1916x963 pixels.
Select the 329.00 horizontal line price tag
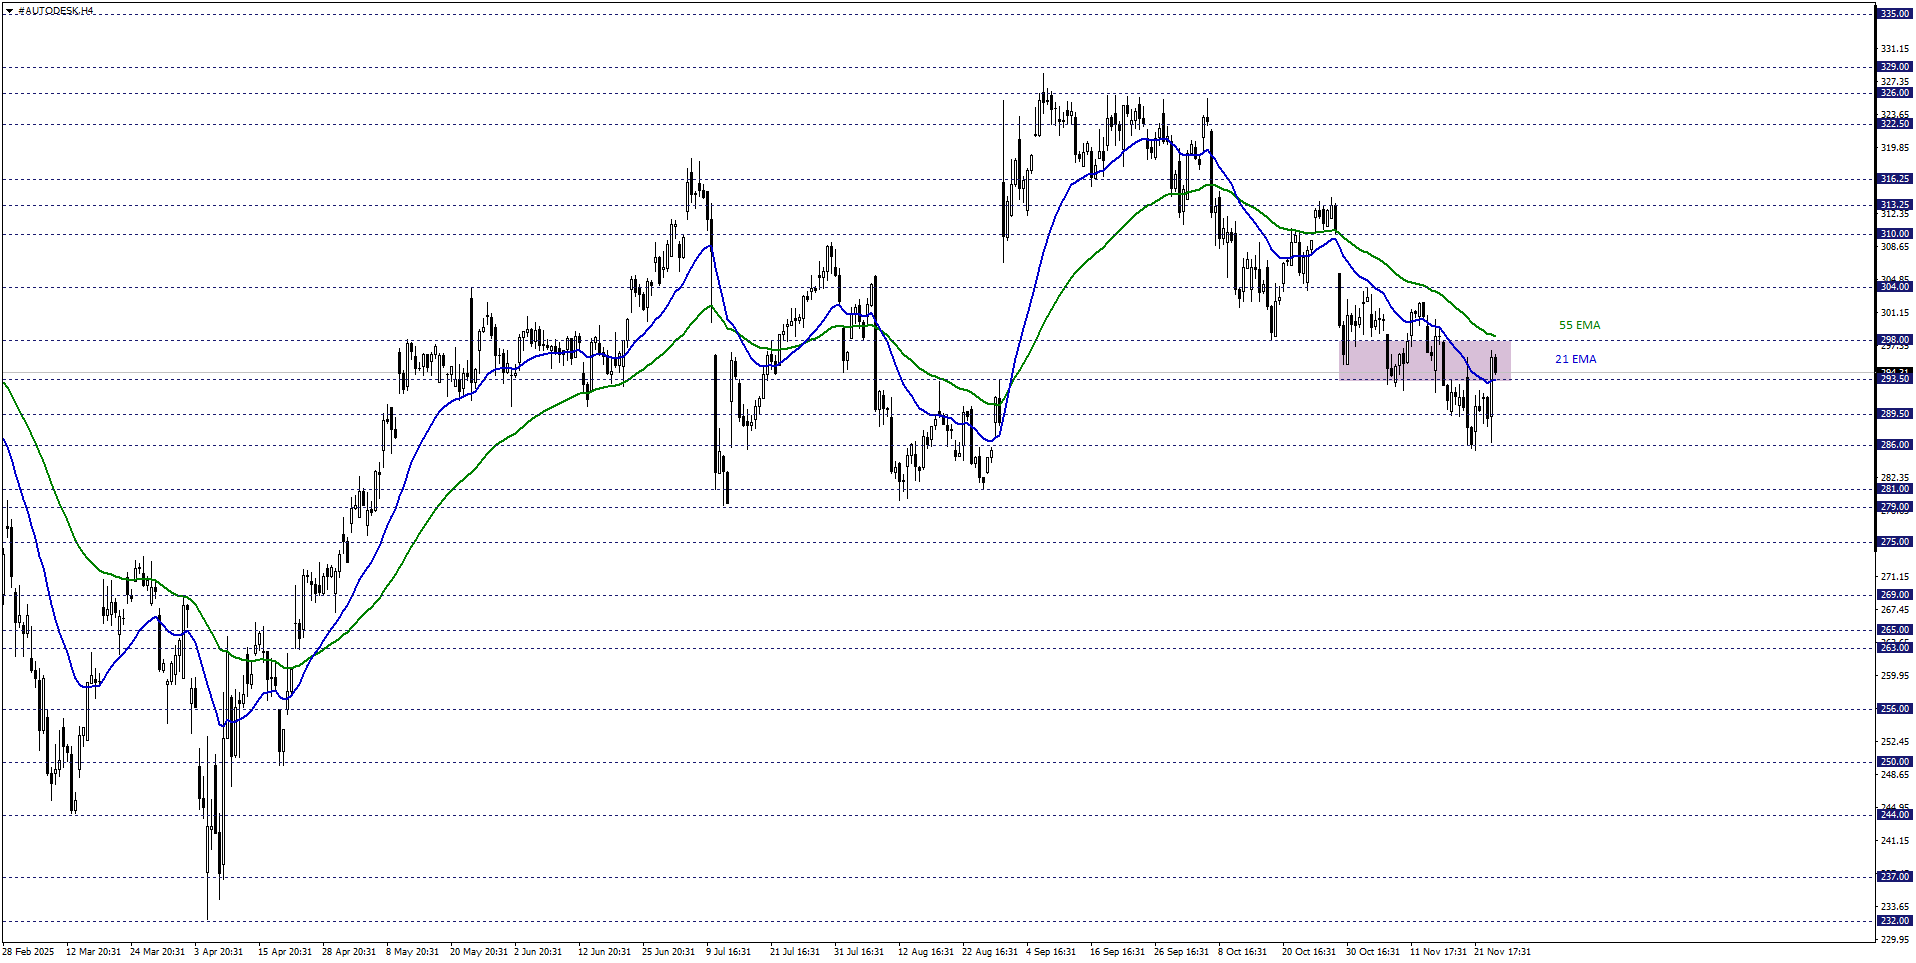[1894, 67]
